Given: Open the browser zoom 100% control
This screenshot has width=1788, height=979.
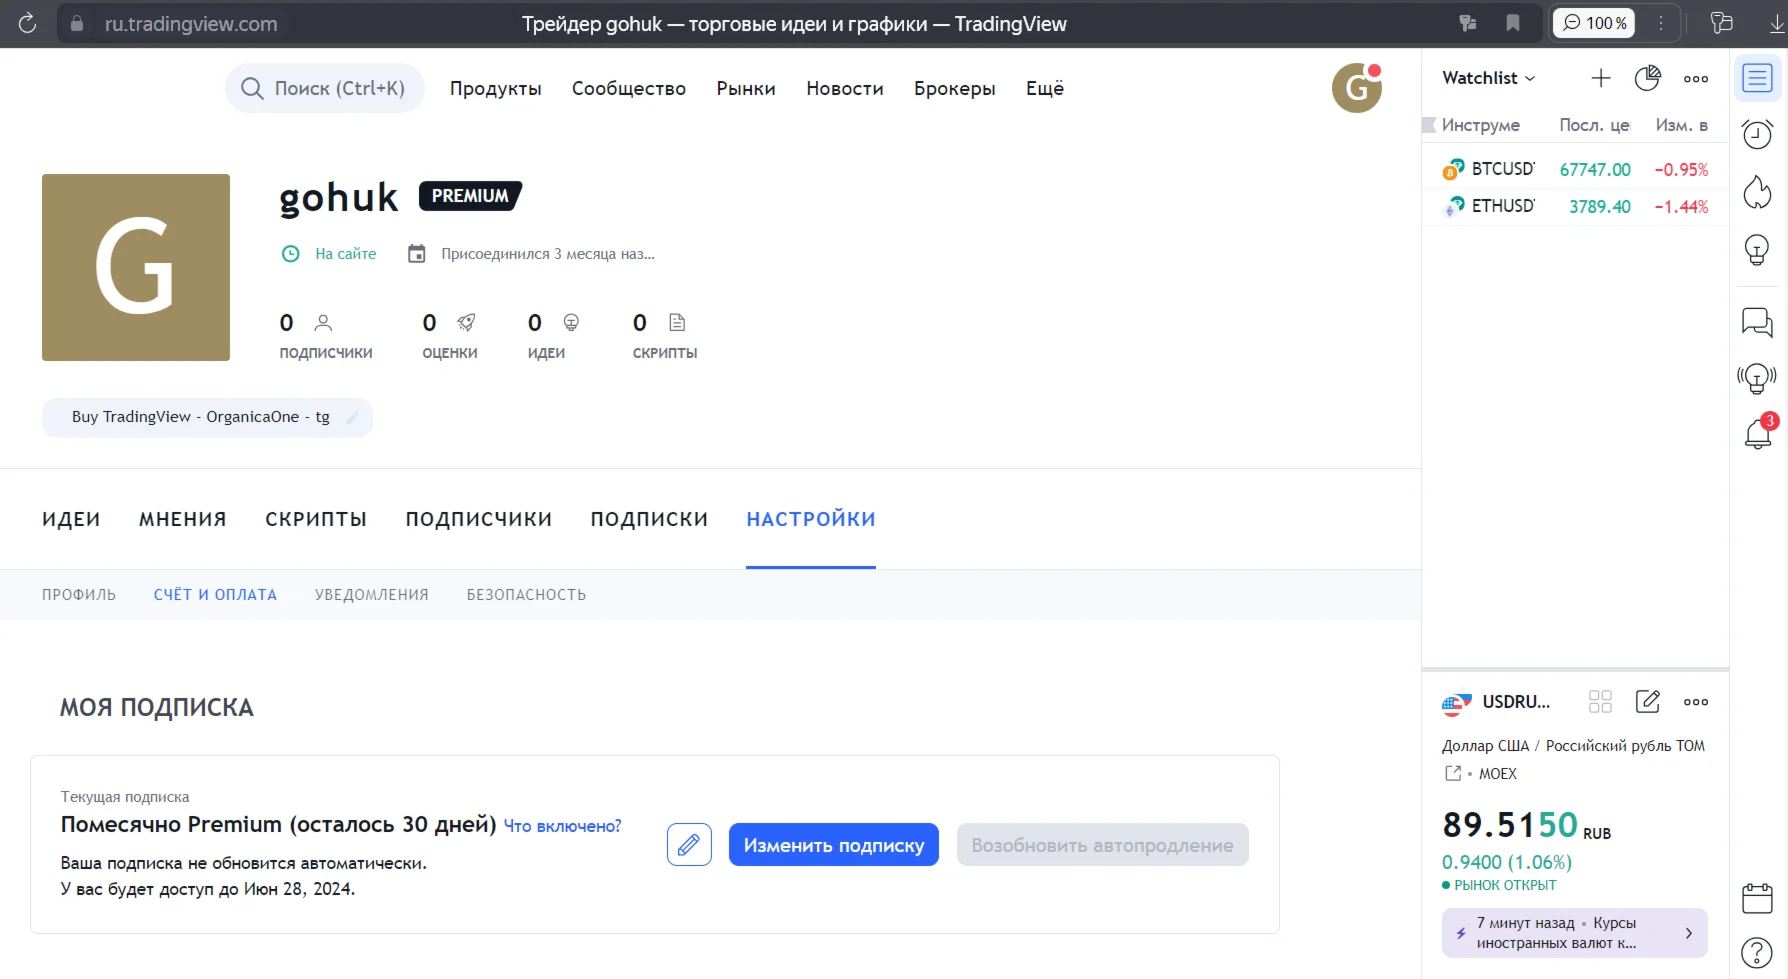Looking at the screenshot, I should click(1594, 23).
